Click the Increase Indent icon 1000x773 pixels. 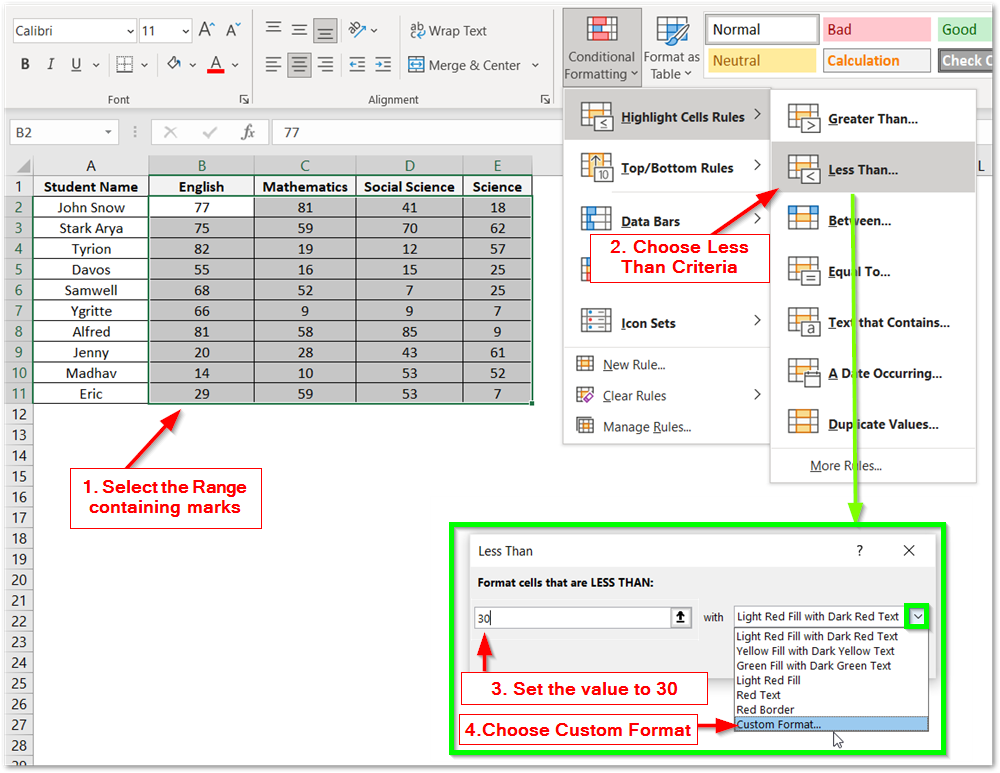click(x=385, y=65)
